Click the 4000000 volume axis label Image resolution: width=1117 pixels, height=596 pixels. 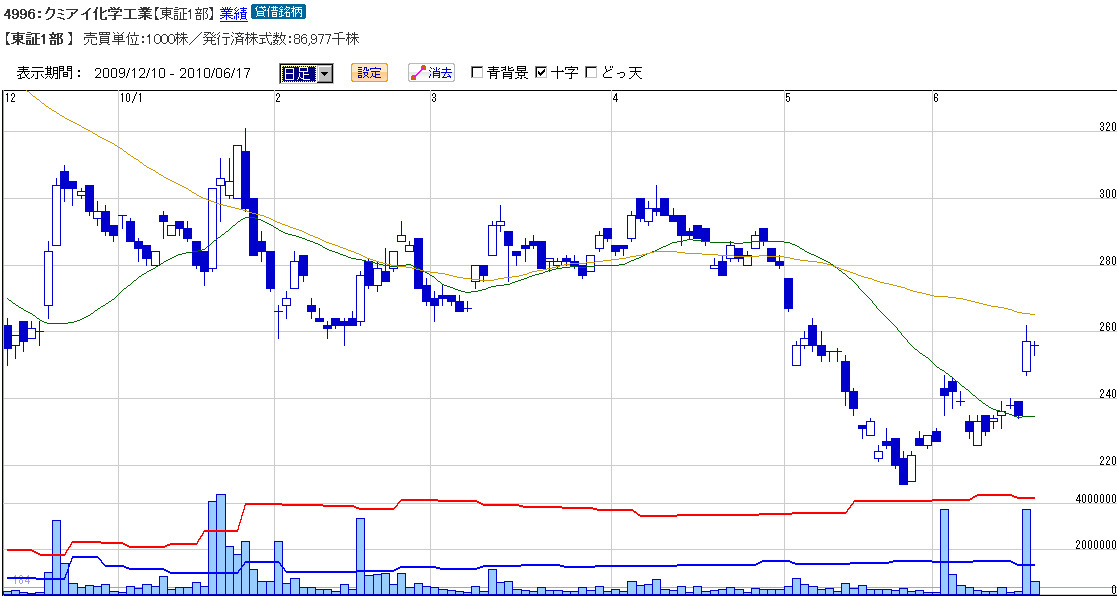[x=1095, y=499]
